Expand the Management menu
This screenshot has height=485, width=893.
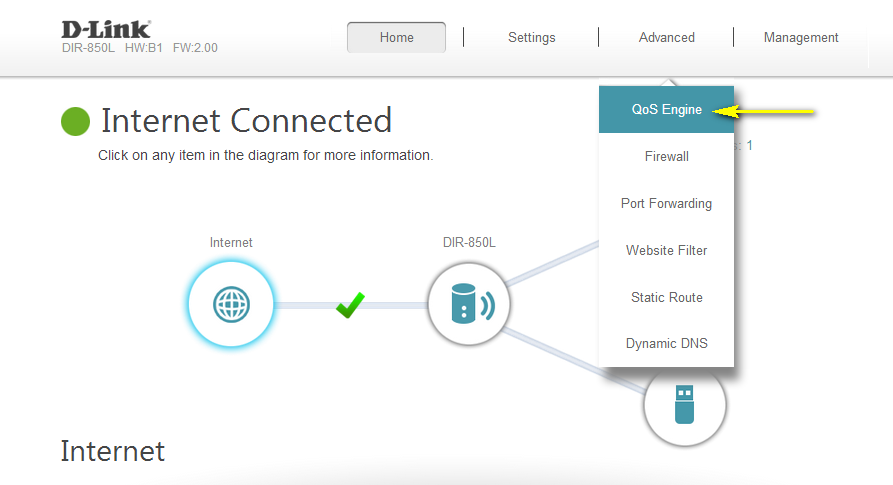(x=801, y=38)
